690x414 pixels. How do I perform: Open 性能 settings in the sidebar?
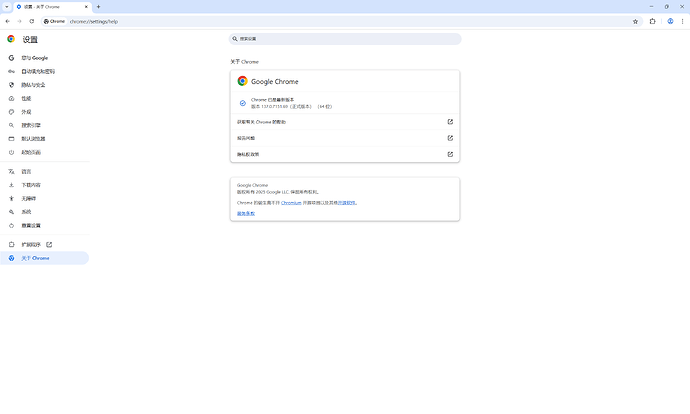pyautogui.click(x=44, y=98)
